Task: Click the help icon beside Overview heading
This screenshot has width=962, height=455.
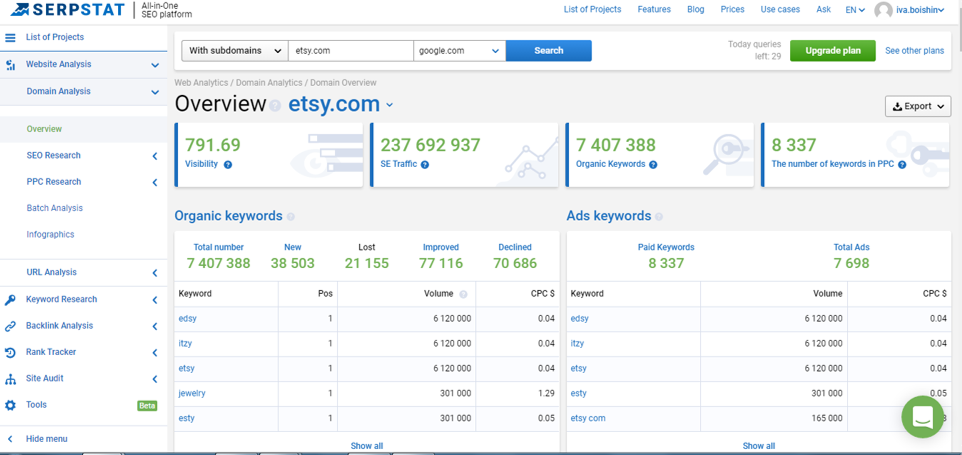Action: (x=275, y=105)
